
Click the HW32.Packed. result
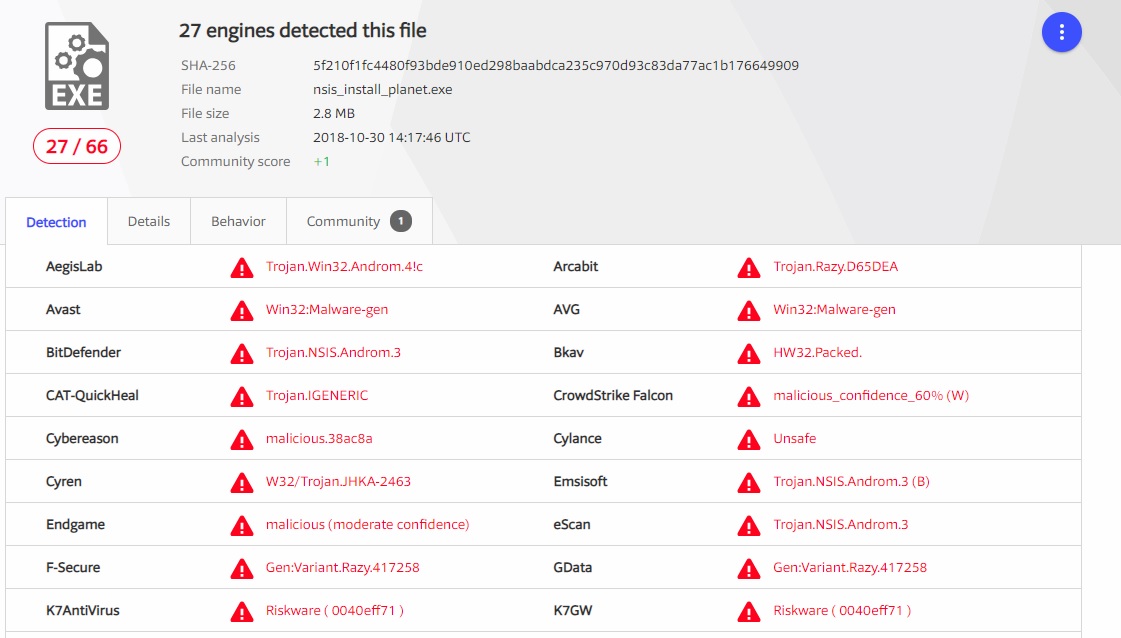pyautogui.click(x=817, y=353)
